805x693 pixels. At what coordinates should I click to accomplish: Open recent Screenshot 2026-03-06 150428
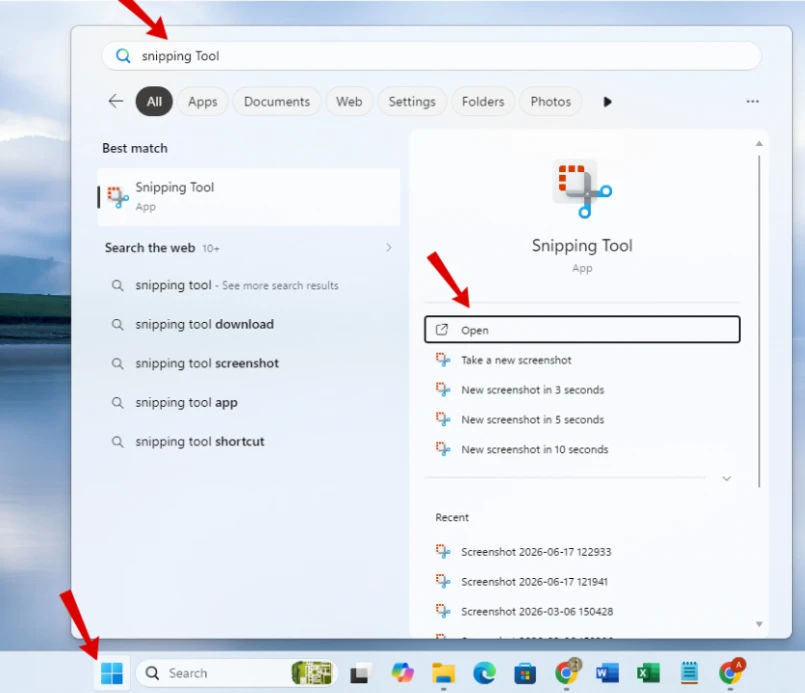click(582, 611)
